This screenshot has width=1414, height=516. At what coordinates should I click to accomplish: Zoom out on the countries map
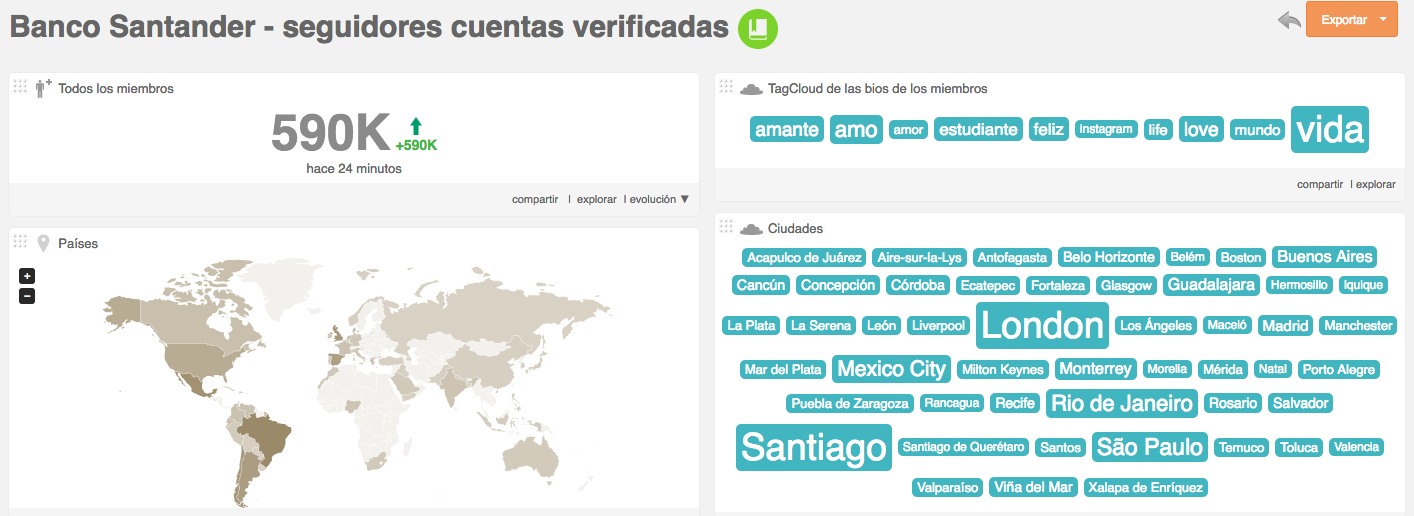(27, 296)
